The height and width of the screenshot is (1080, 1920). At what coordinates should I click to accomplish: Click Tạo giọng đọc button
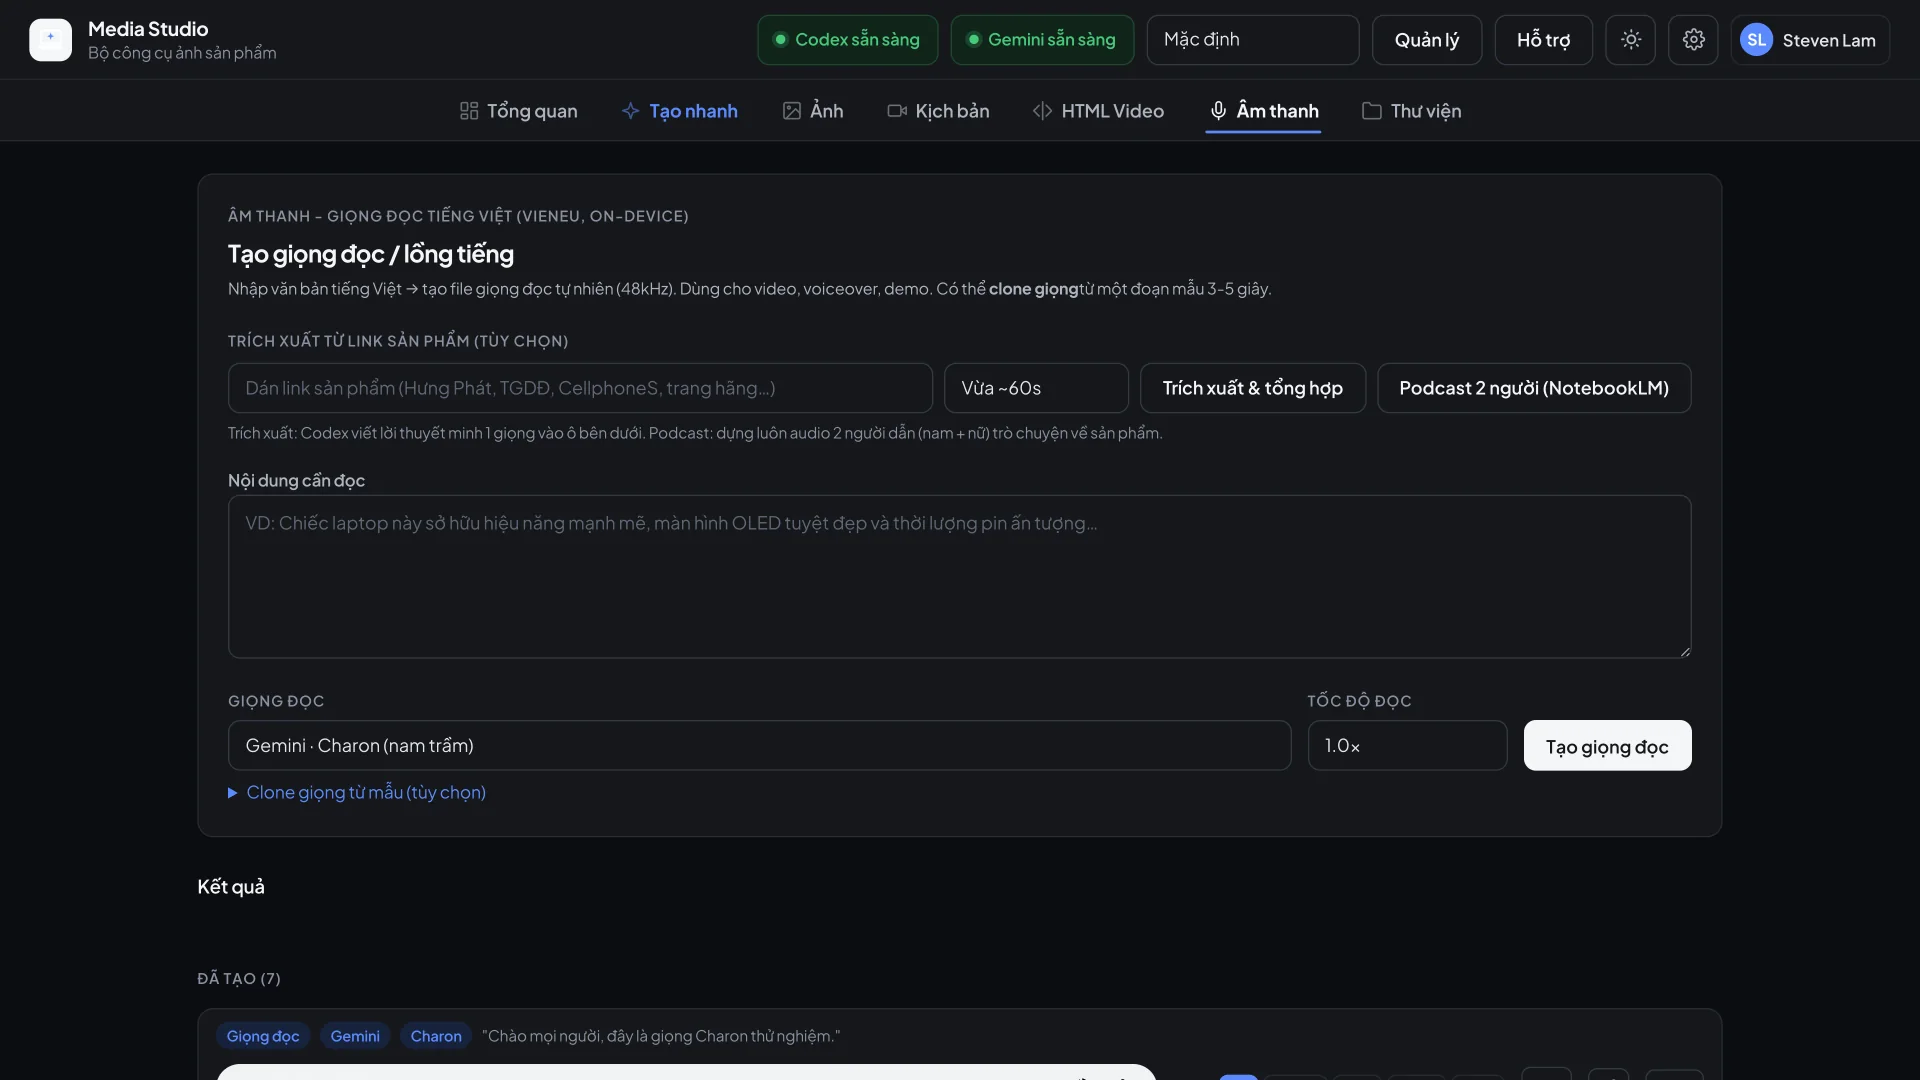click(x=1607, y=746)
